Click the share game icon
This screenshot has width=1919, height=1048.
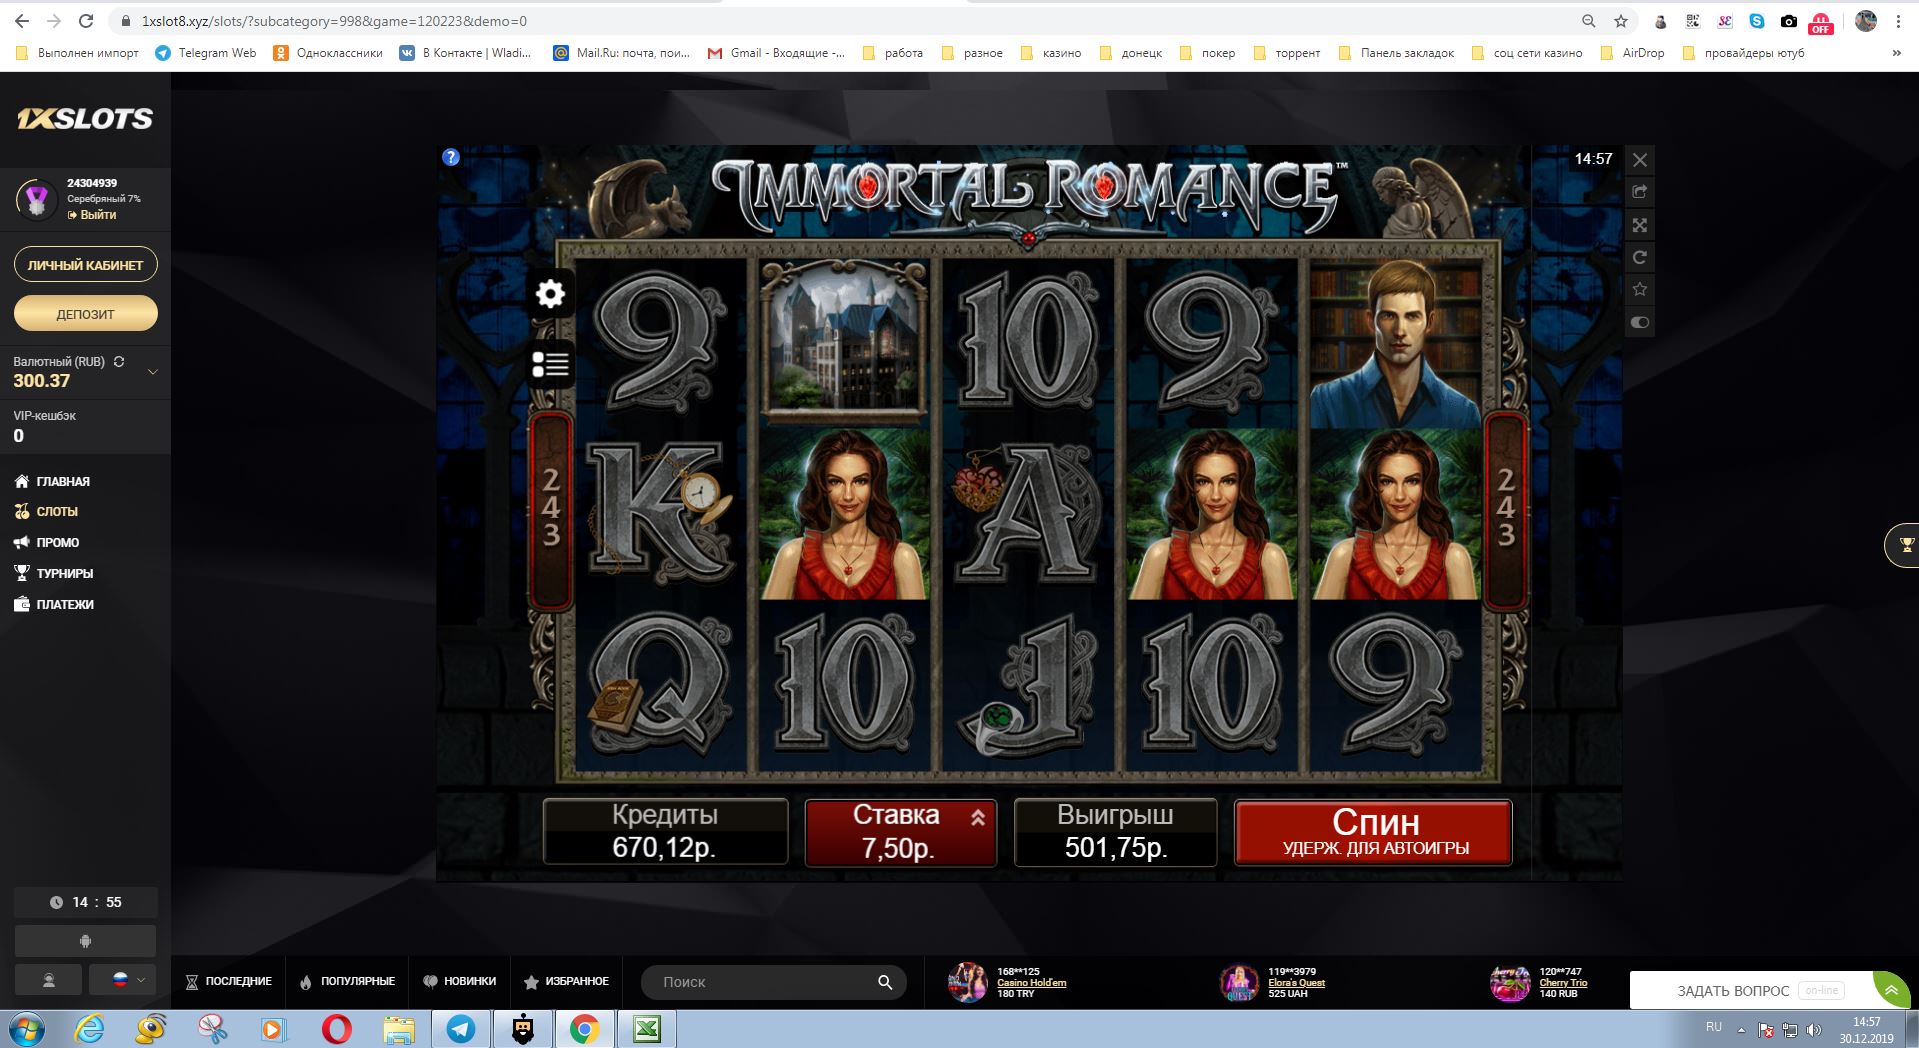click(1640, 192)
